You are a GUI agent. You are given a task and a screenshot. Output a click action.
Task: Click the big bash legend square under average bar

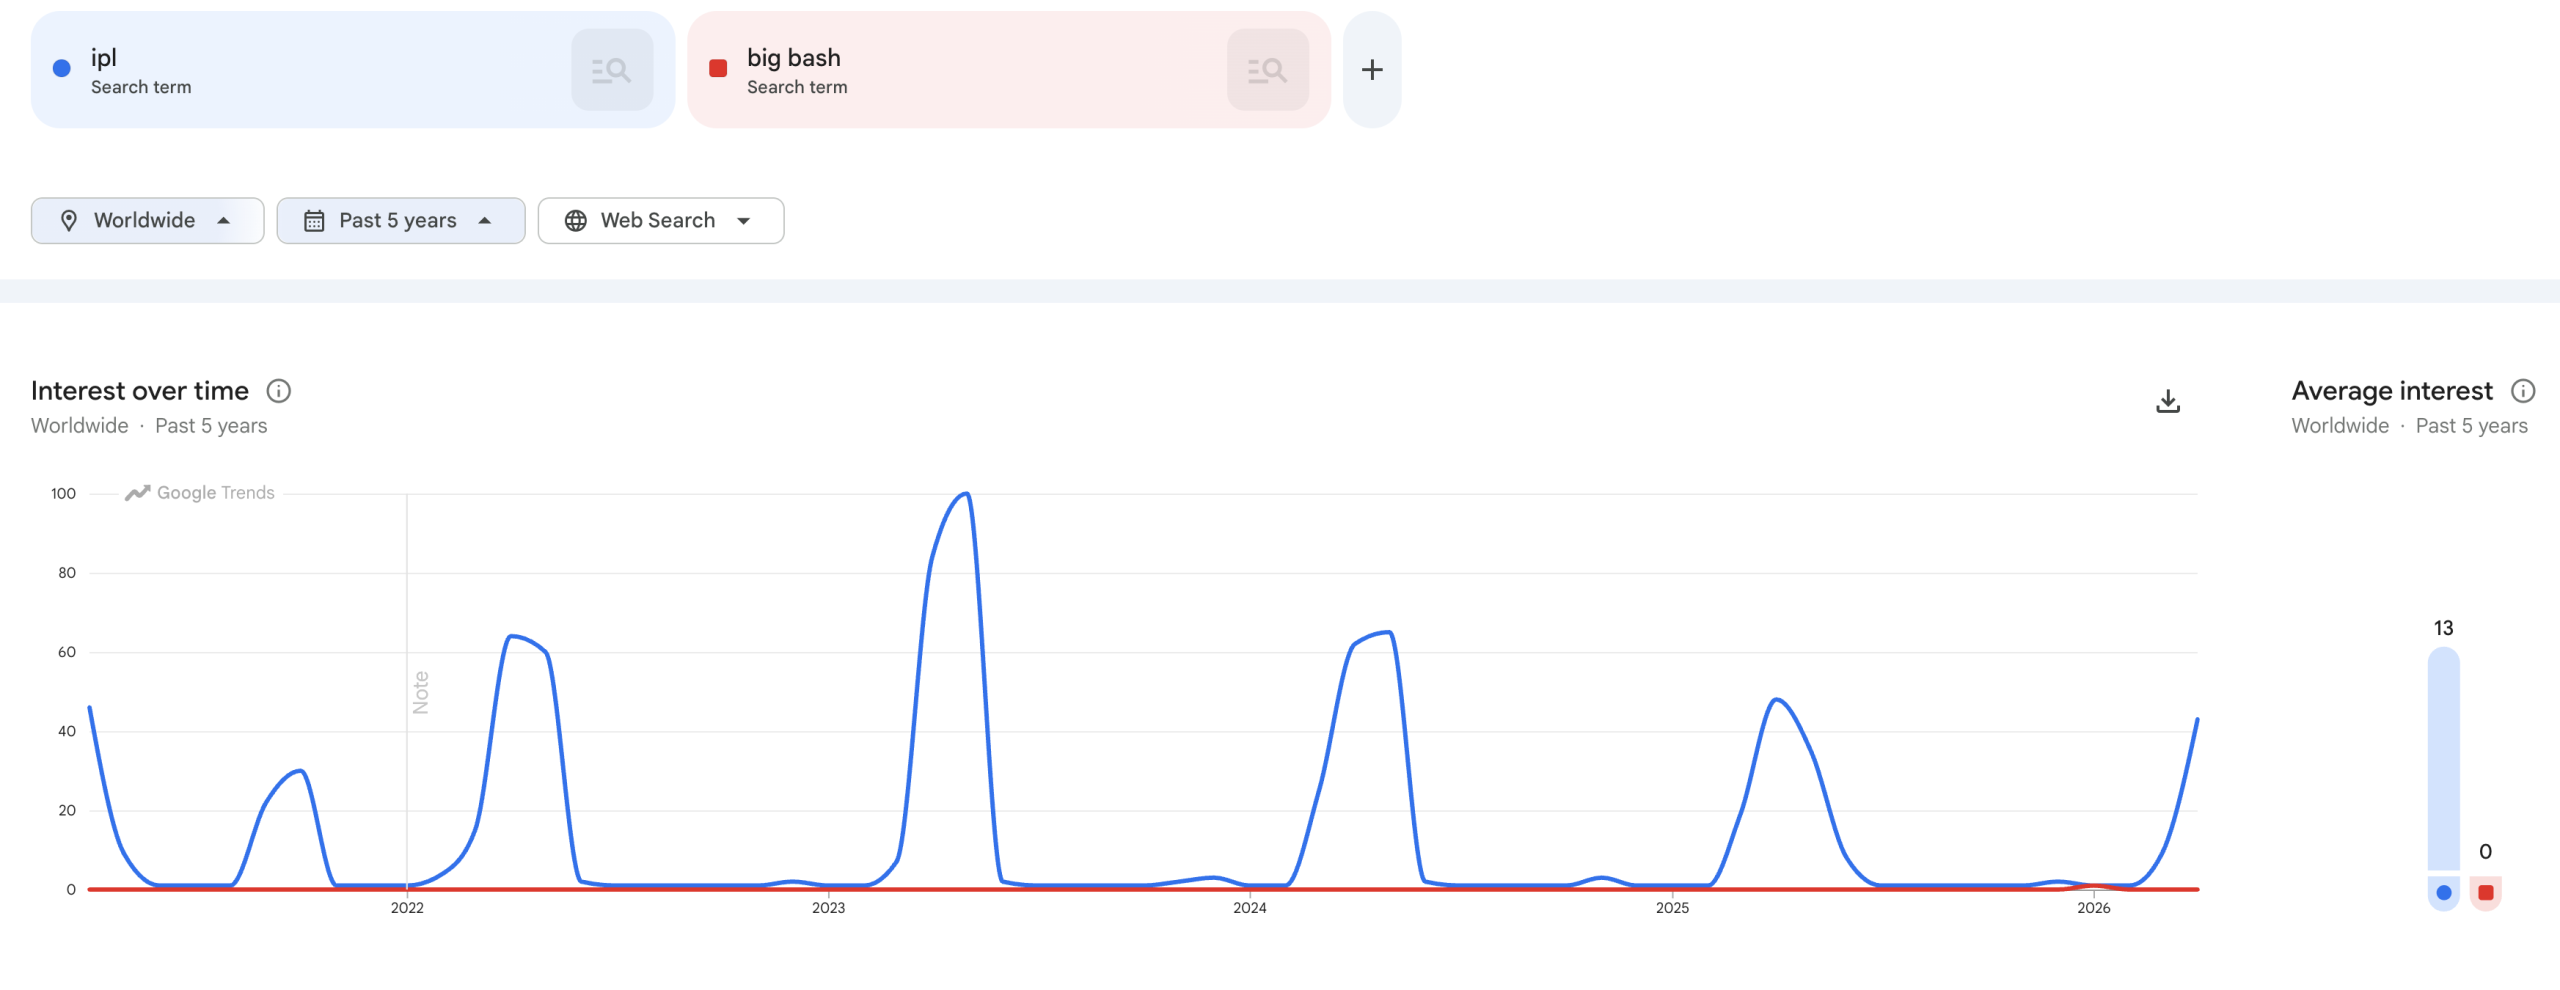coord(2486,893)
